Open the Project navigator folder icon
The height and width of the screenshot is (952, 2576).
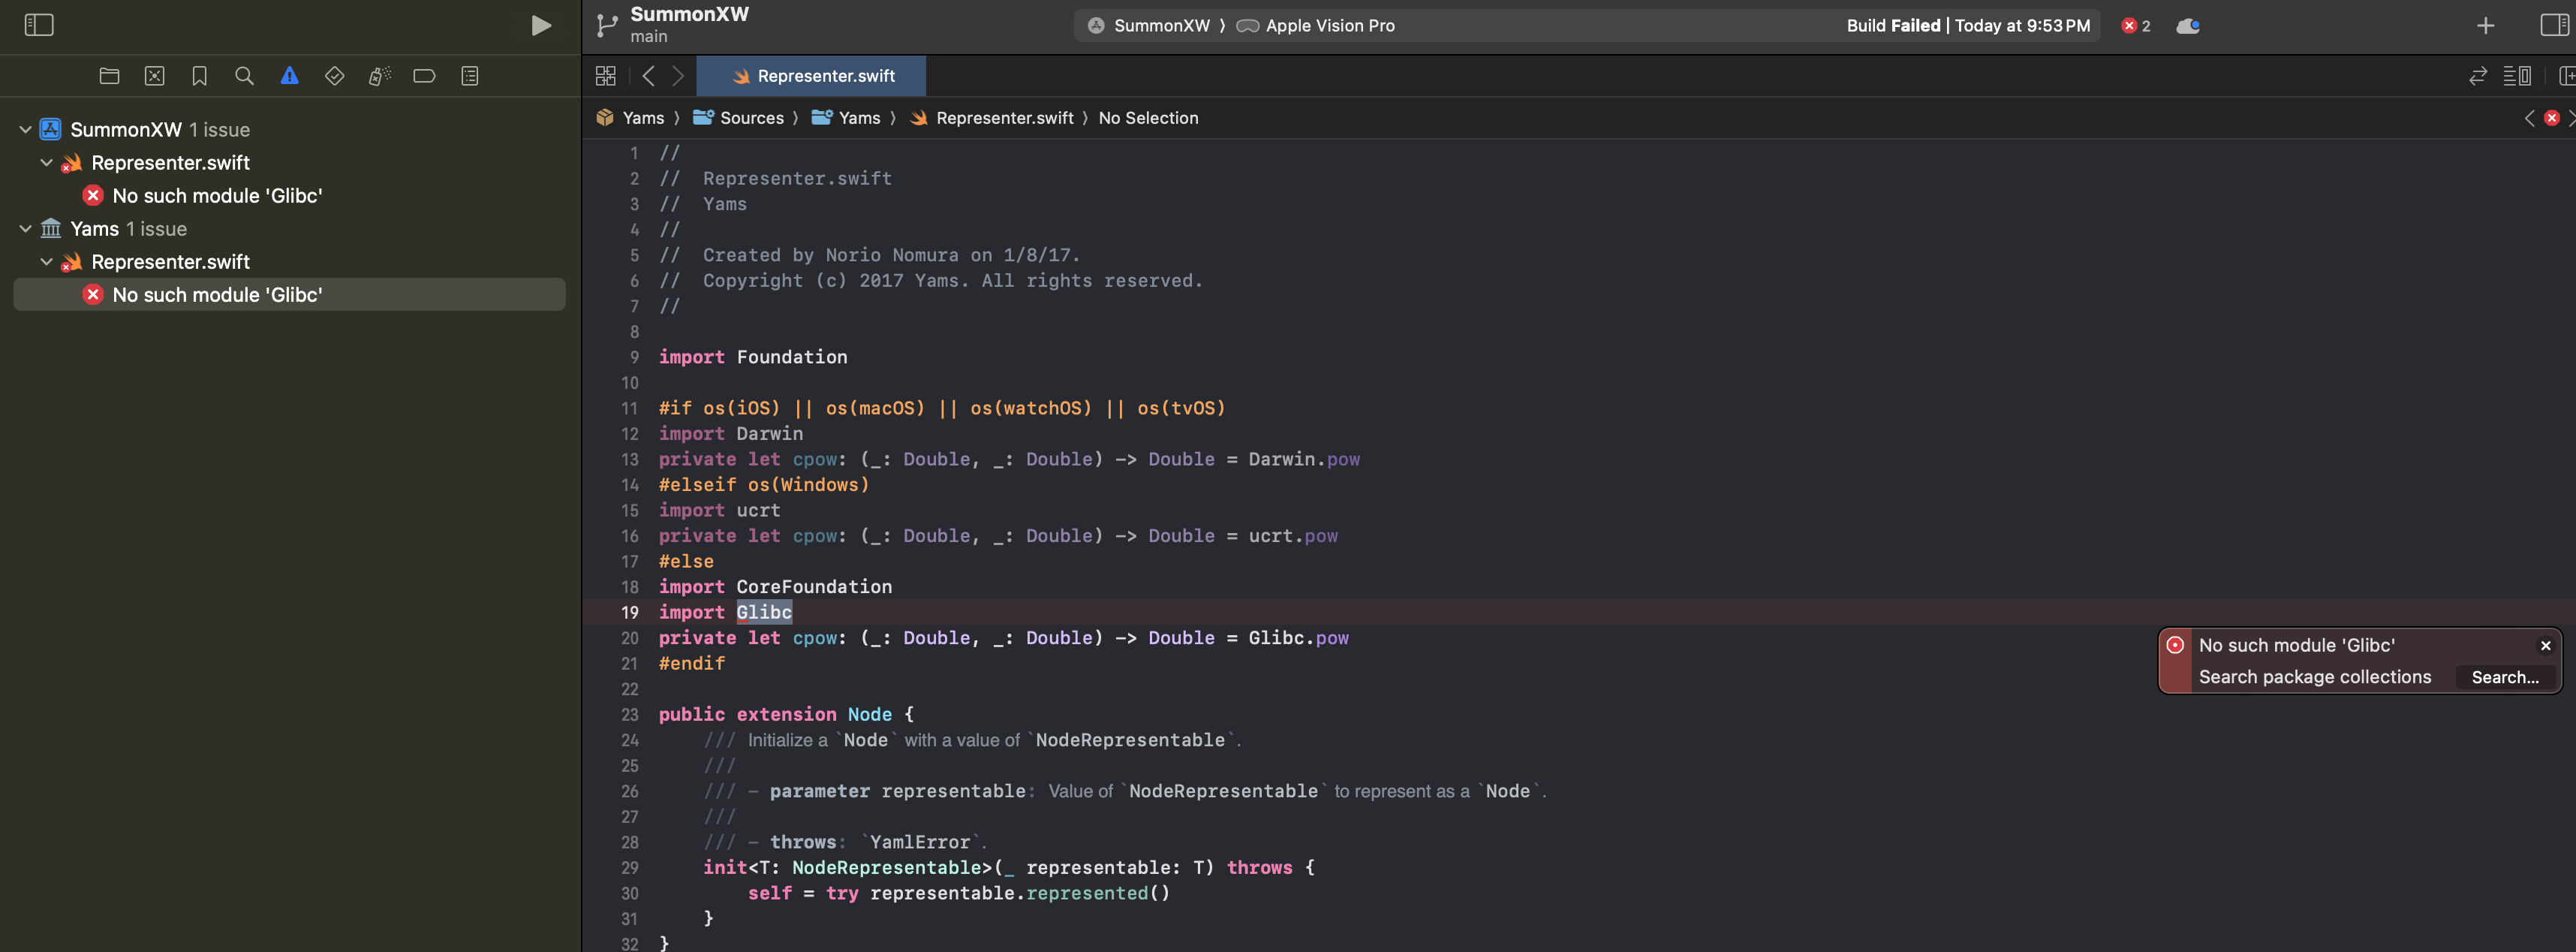[x=109, y=76]
